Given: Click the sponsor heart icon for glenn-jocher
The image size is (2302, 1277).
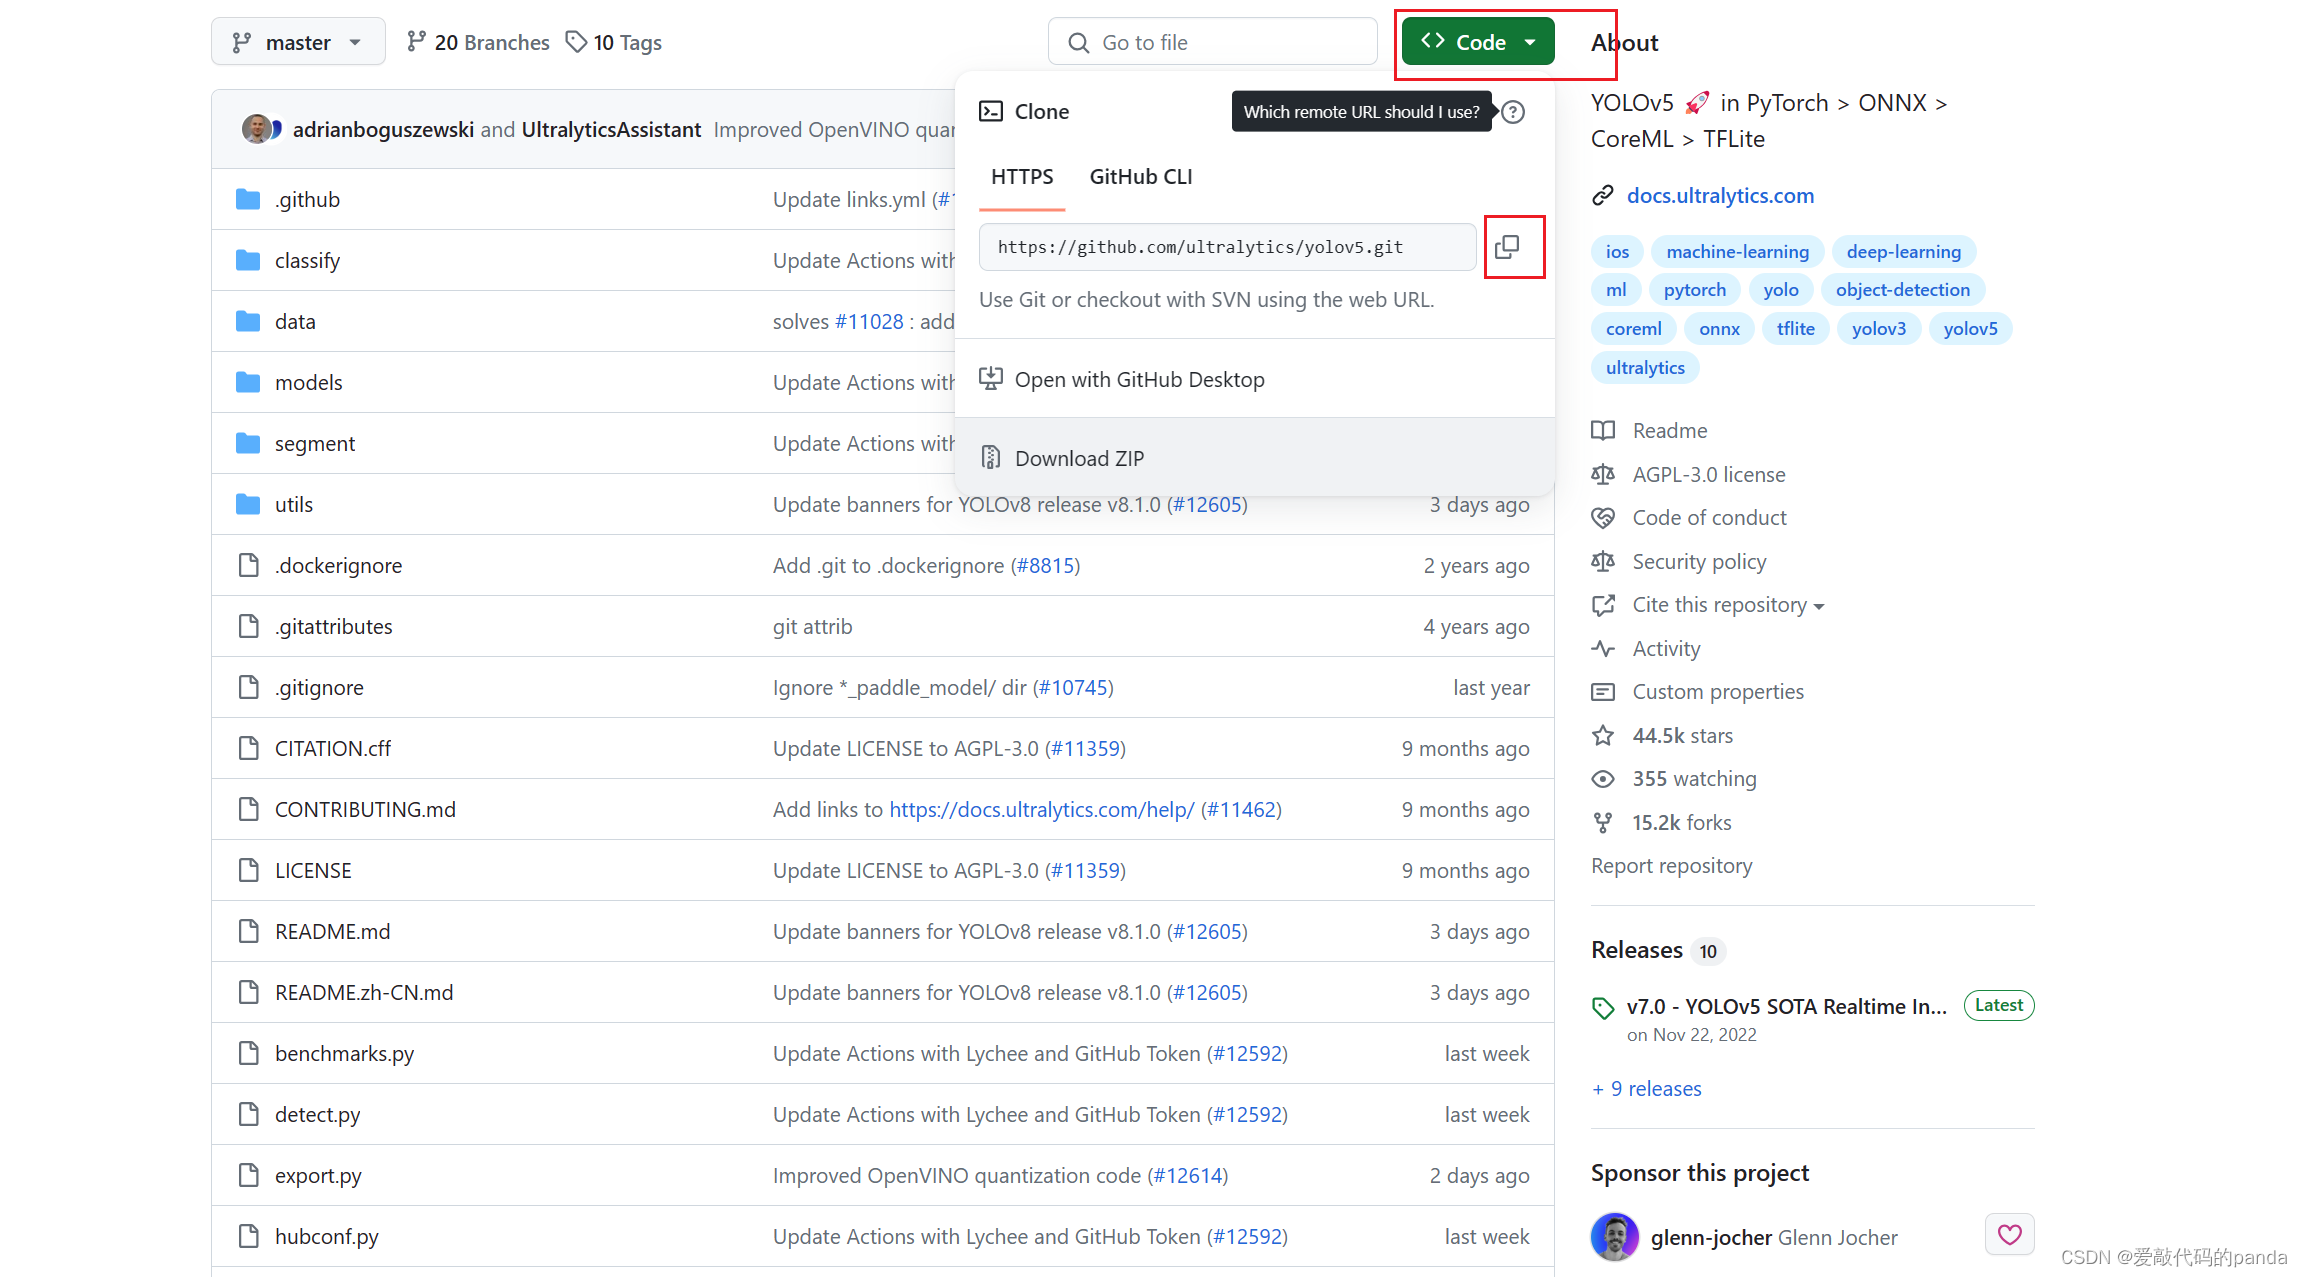Looking at the screenshot, I should tap(2009, 1234).
